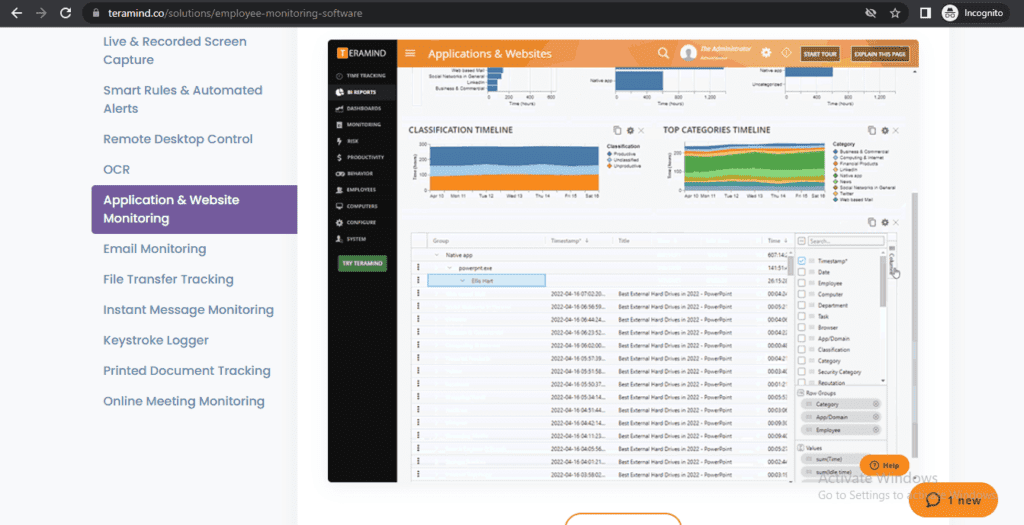Click the eye-slash tracking protection icon
Screen dimensions: 1024x525
pos(869,13)
